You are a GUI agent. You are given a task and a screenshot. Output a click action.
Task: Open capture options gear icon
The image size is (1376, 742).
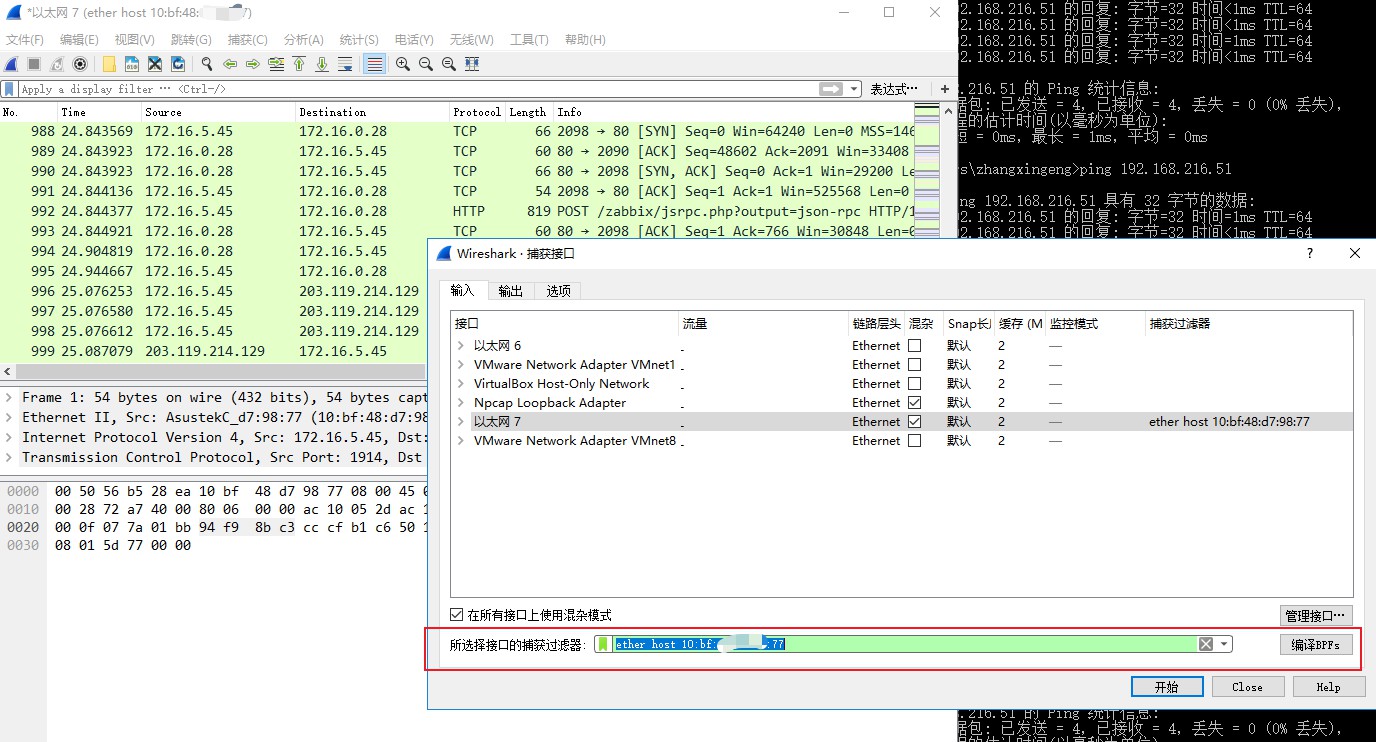[80, 64]
